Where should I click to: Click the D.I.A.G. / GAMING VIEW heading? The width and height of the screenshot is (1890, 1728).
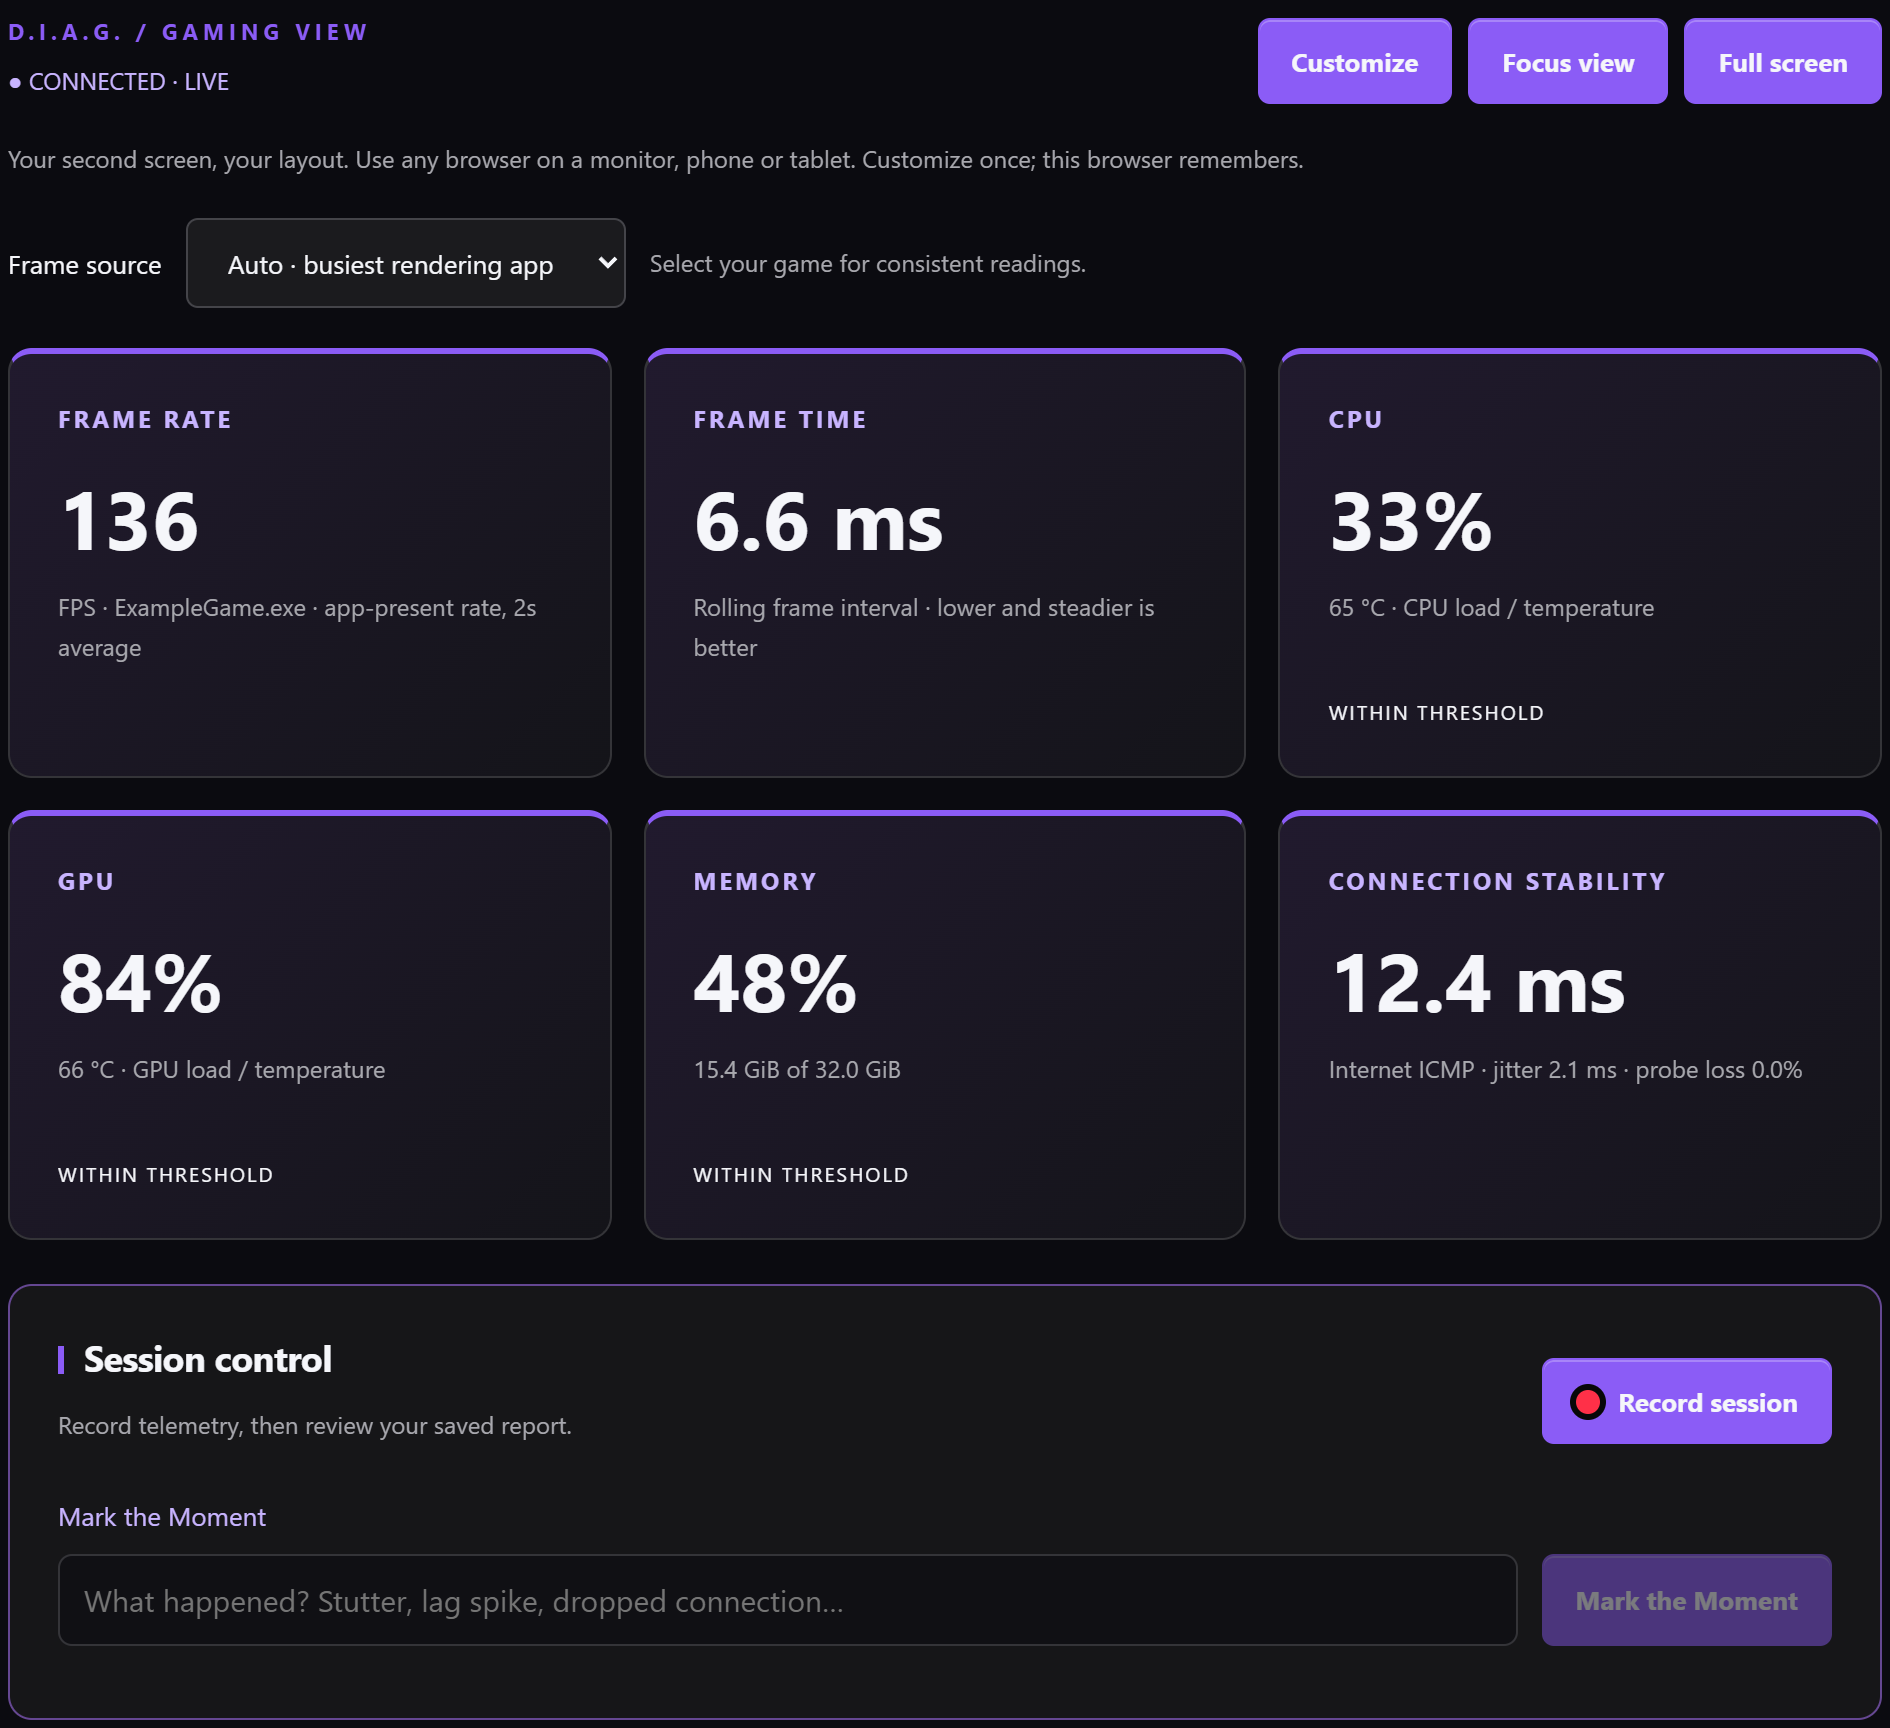188,32
